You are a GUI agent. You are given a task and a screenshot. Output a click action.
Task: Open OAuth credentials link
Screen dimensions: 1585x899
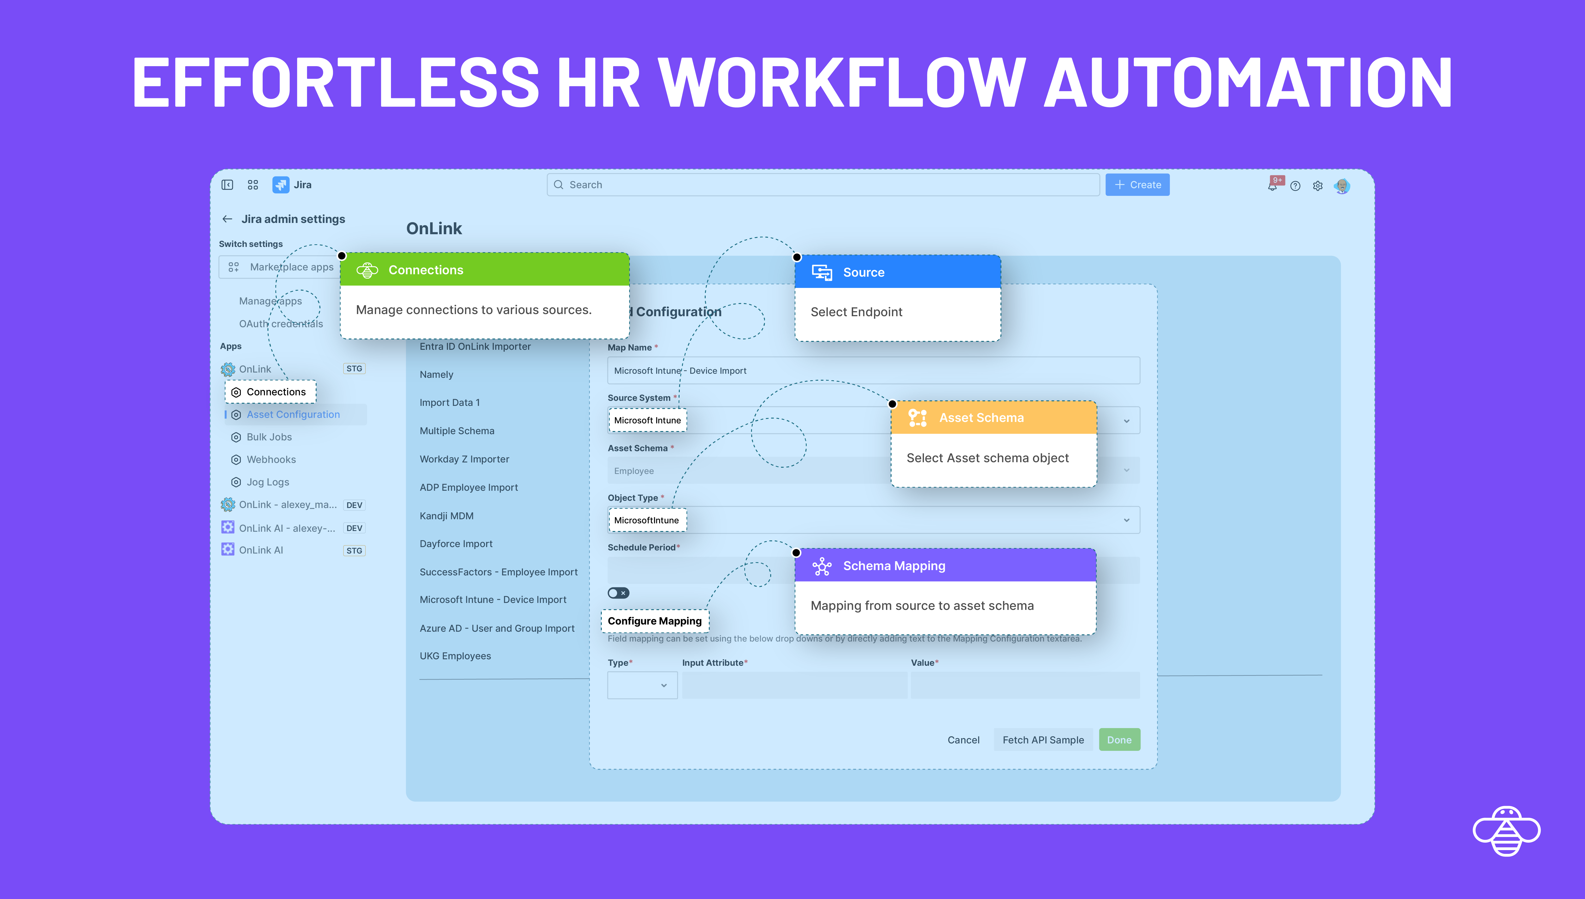(281, 324)
